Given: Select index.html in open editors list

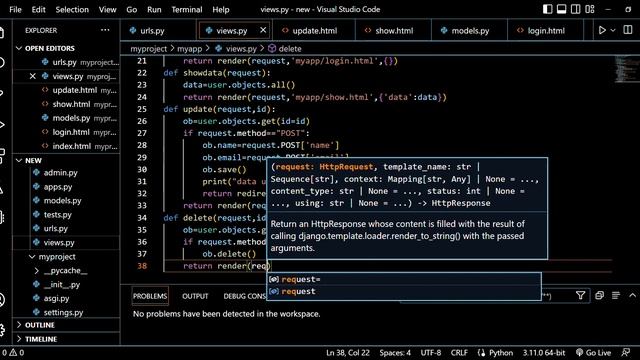Looking at the screenshot, I should (66, 146).
